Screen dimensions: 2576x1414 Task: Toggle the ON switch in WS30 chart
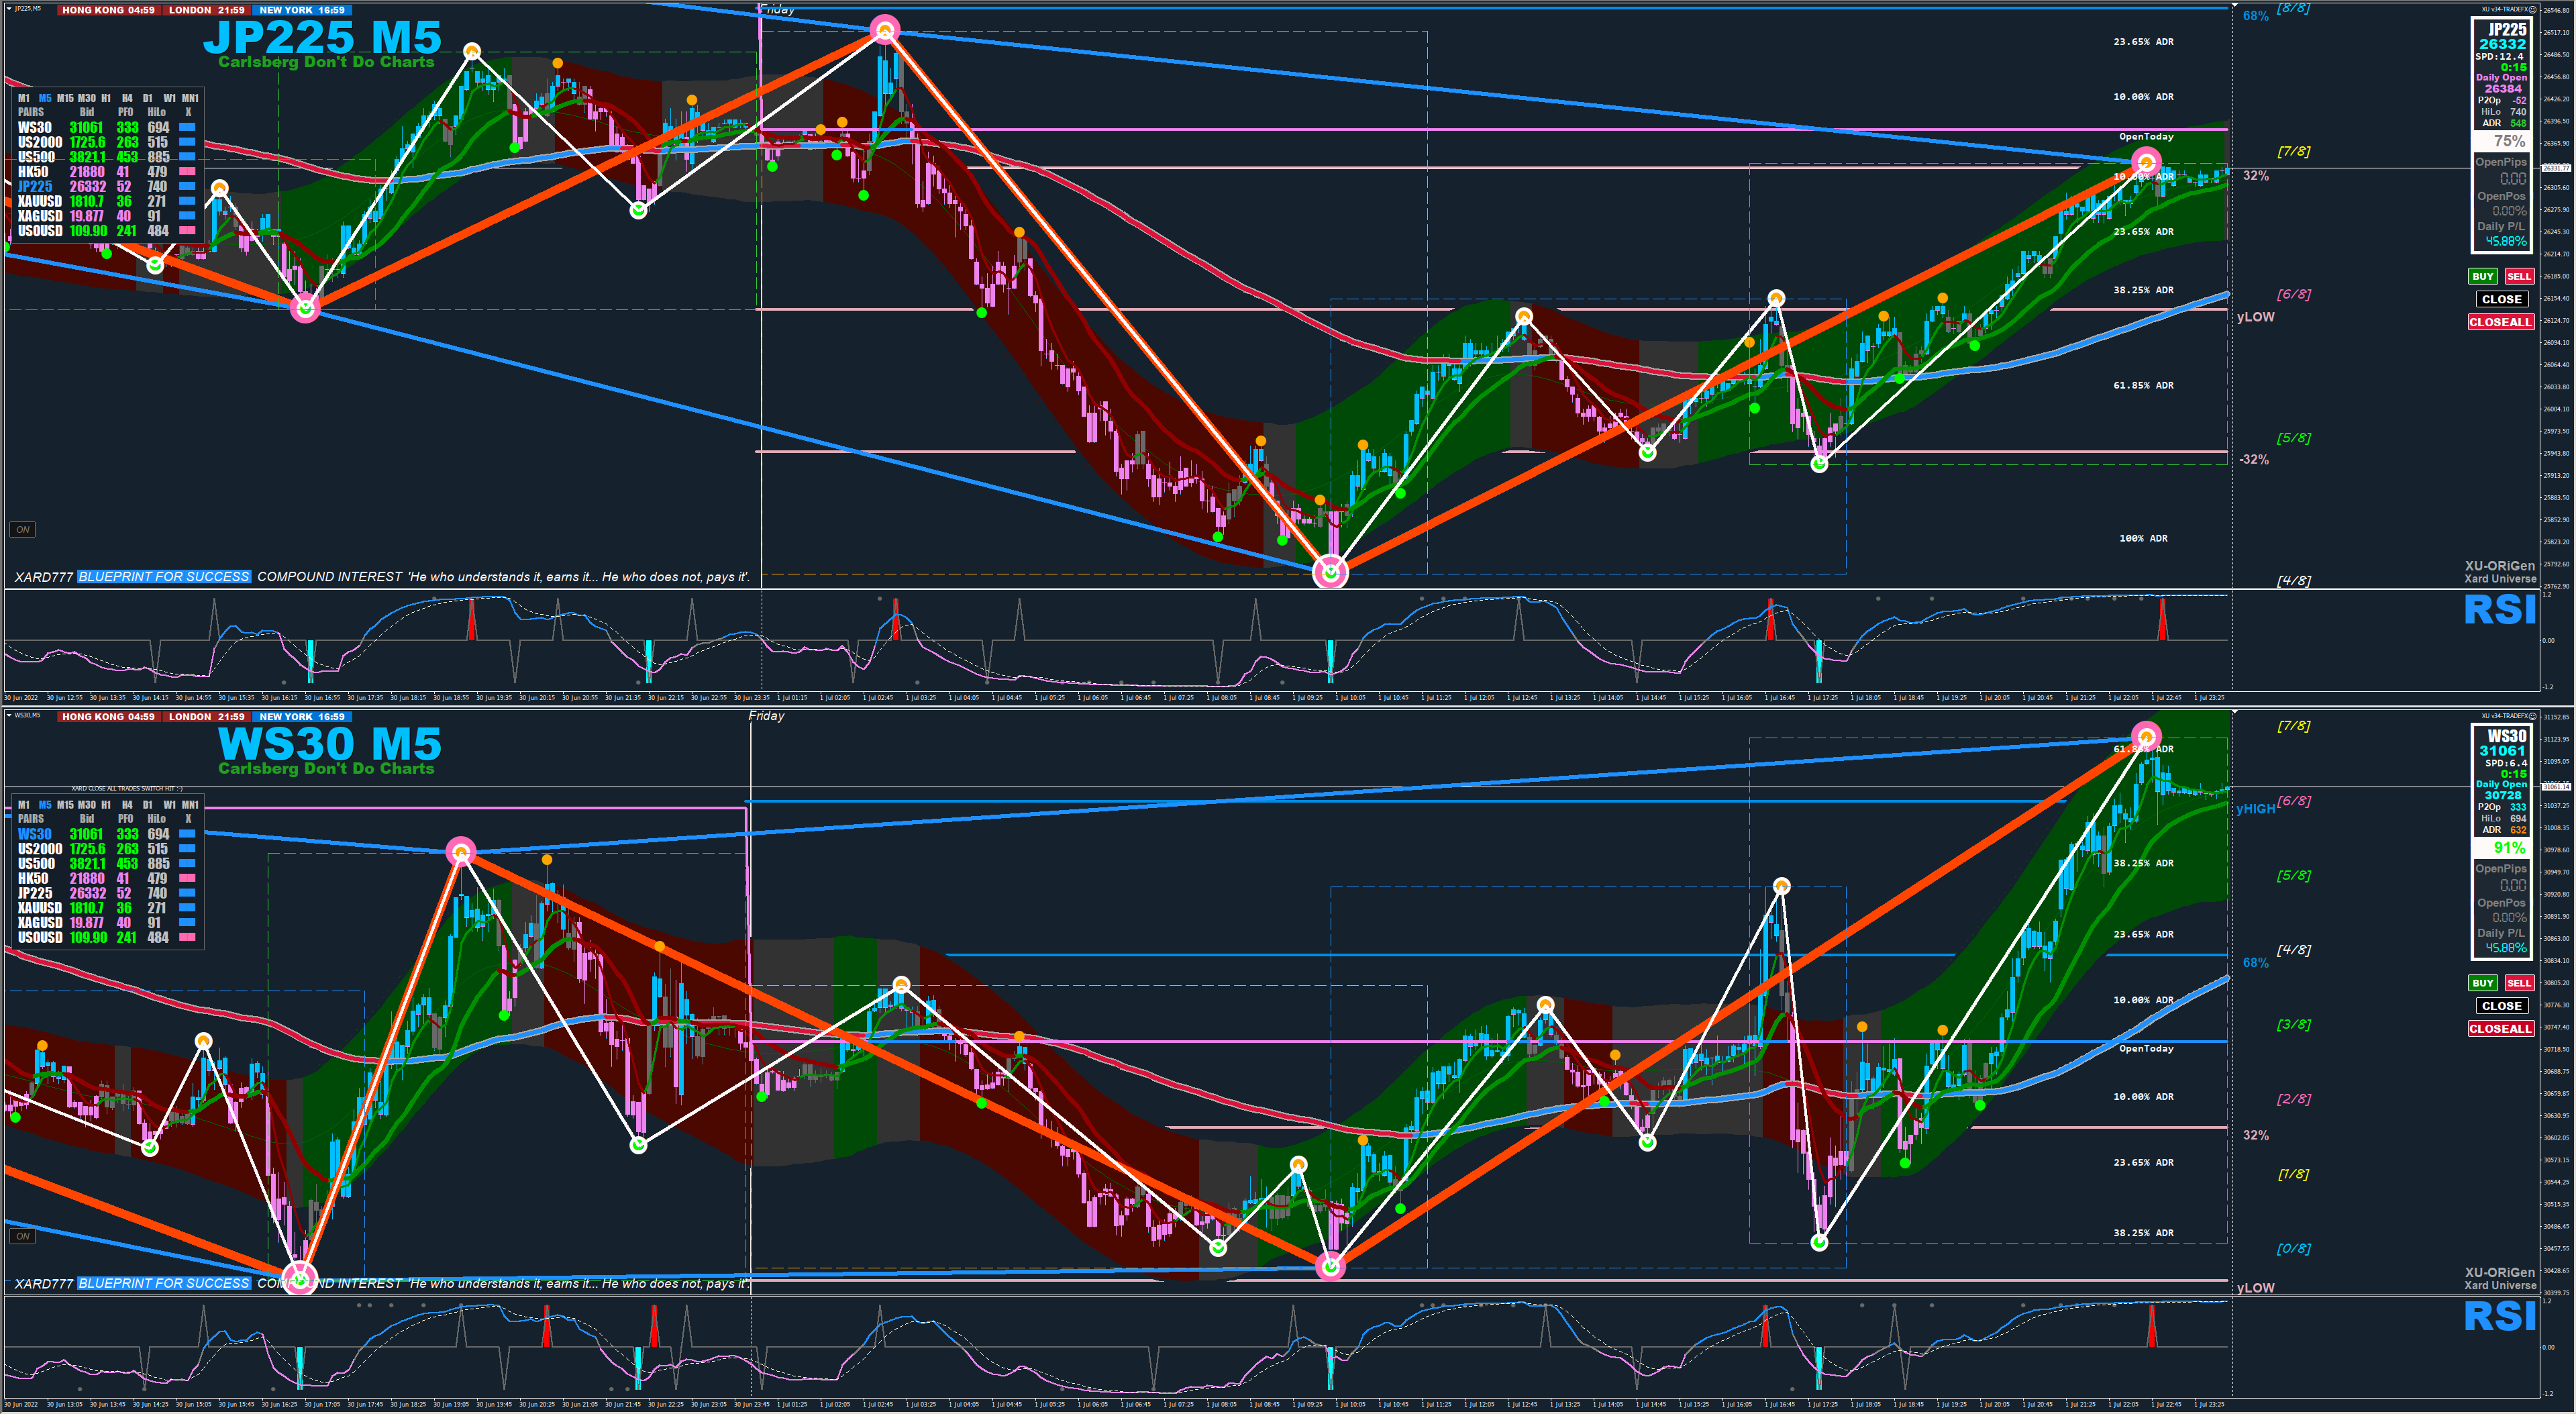point(22,1236)
